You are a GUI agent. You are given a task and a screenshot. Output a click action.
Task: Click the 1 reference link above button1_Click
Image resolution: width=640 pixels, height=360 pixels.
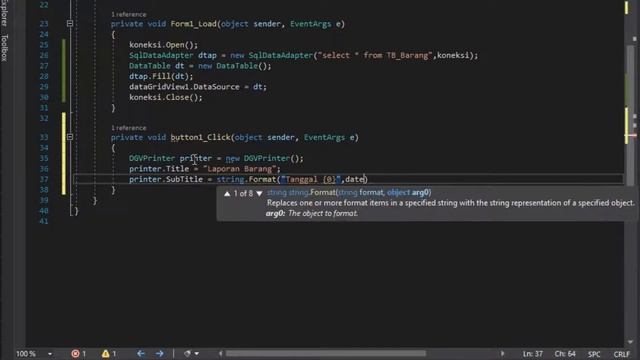click(129, 128)
